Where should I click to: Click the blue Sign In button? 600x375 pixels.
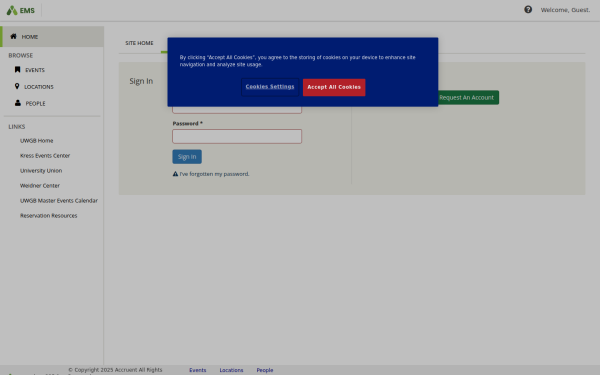[x=187, y=157]
